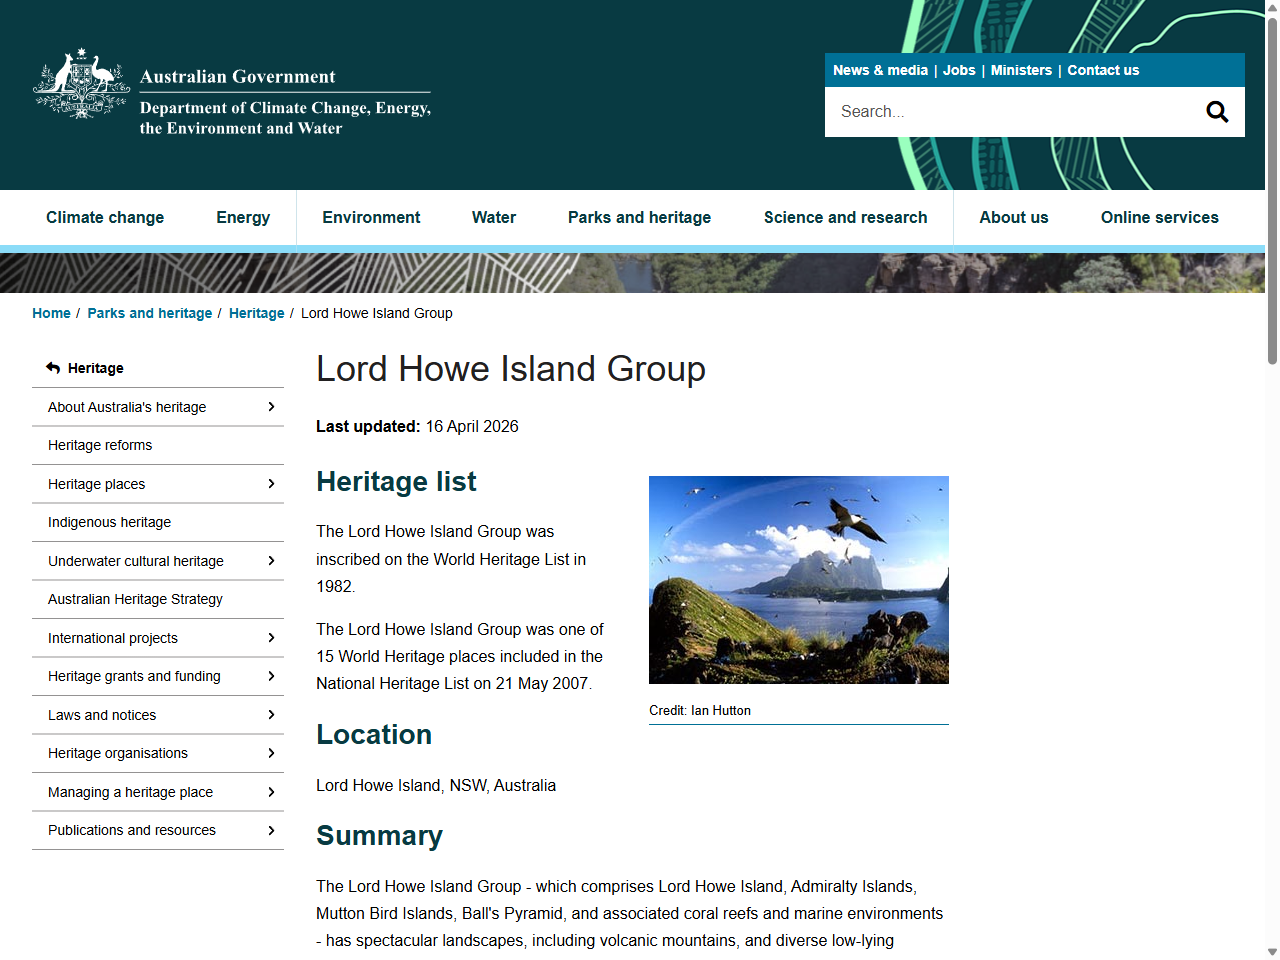Click the scrollbar down arrow

pos(1272,952)
